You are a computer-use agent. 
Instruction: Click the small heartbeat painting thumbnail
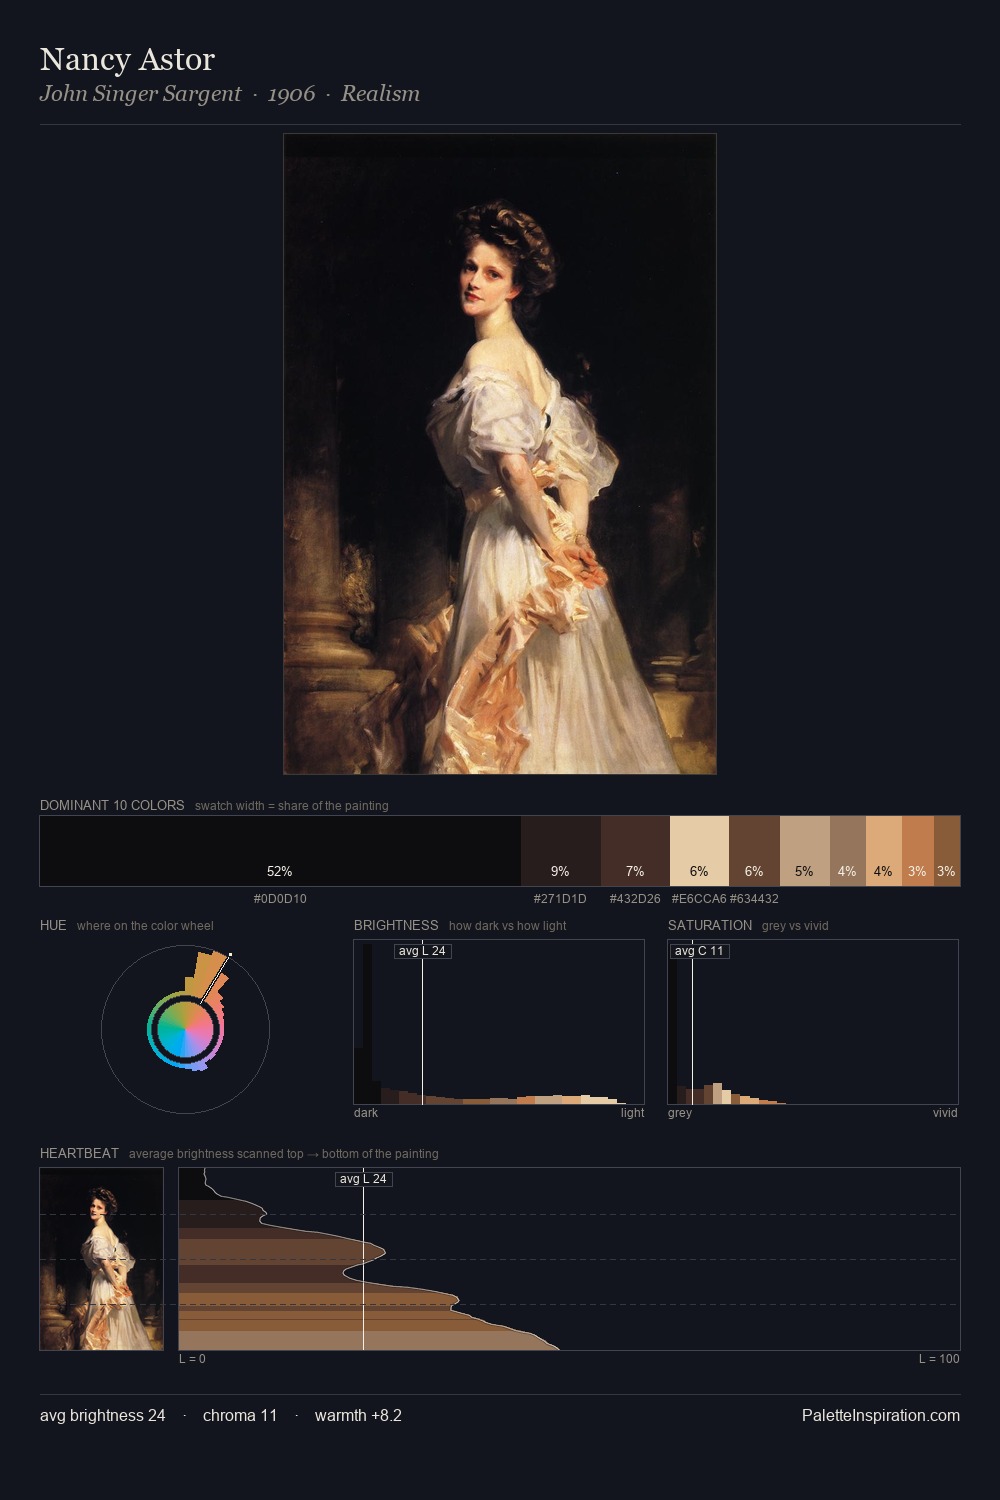point(101,1259)
